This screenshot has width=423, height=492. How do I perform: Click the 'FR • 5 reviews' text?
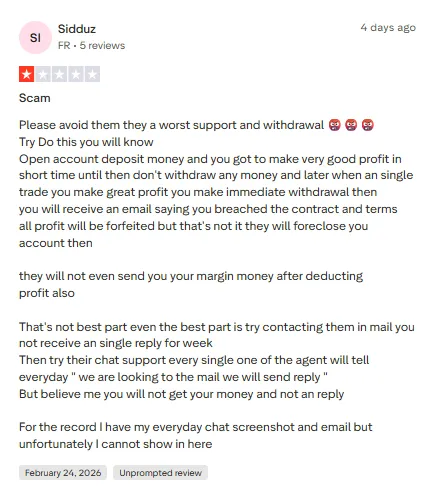coord(91,45)
